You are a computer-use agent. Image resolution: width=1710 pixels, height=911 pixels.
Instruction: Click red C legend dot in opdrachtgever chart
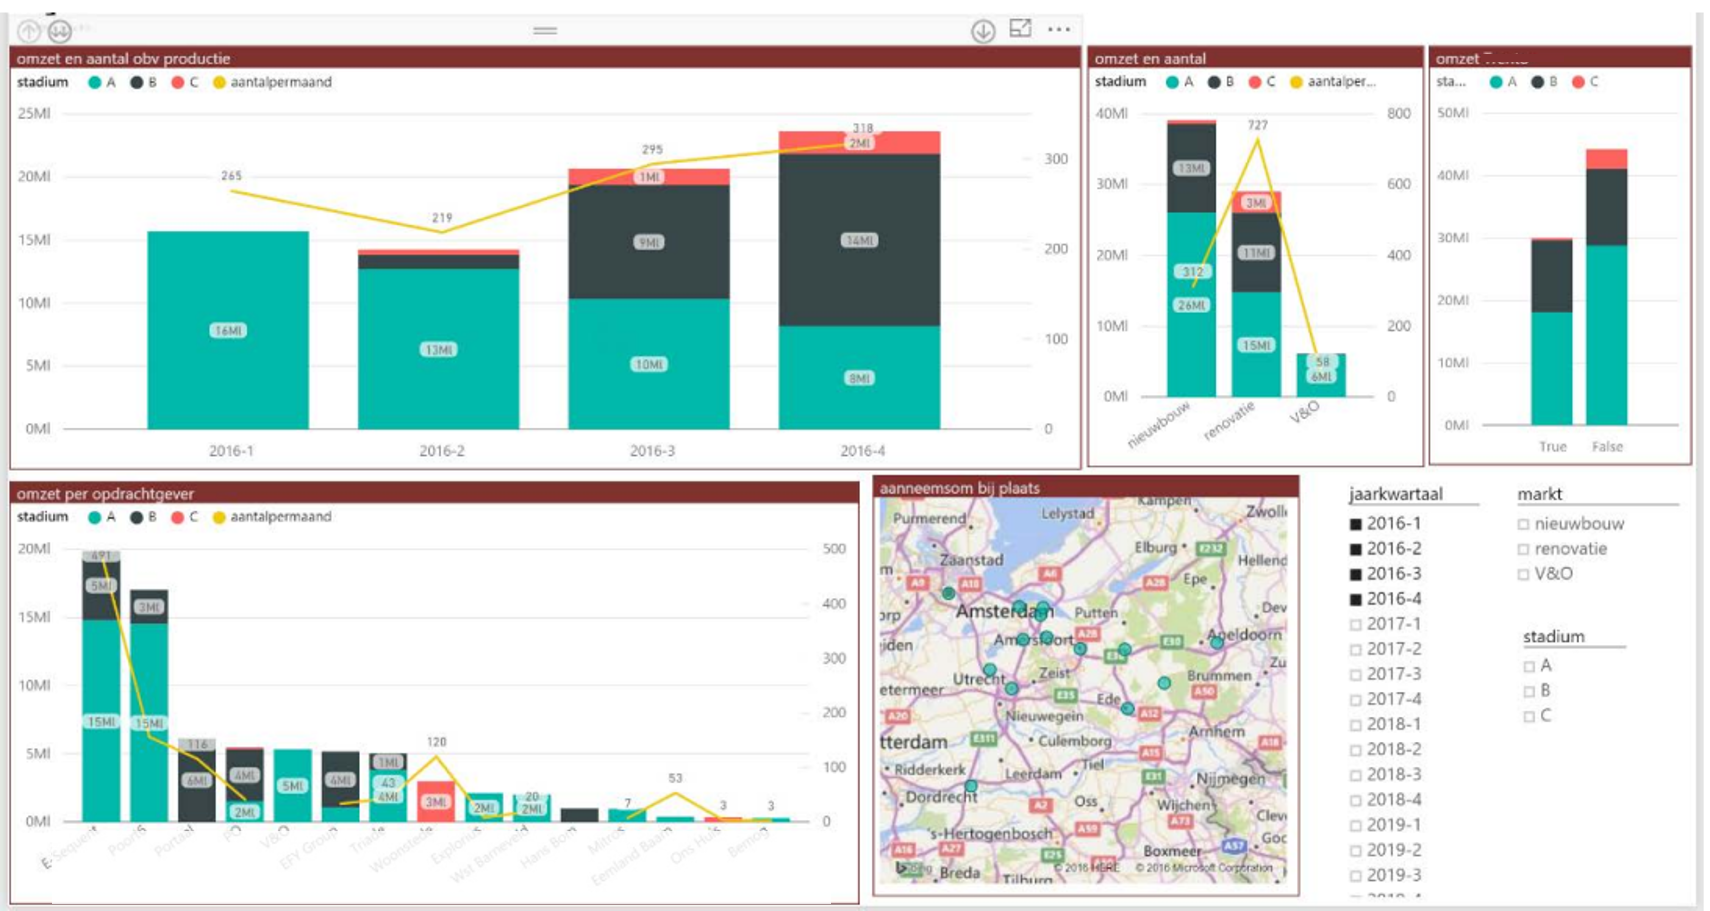[178, 517]
